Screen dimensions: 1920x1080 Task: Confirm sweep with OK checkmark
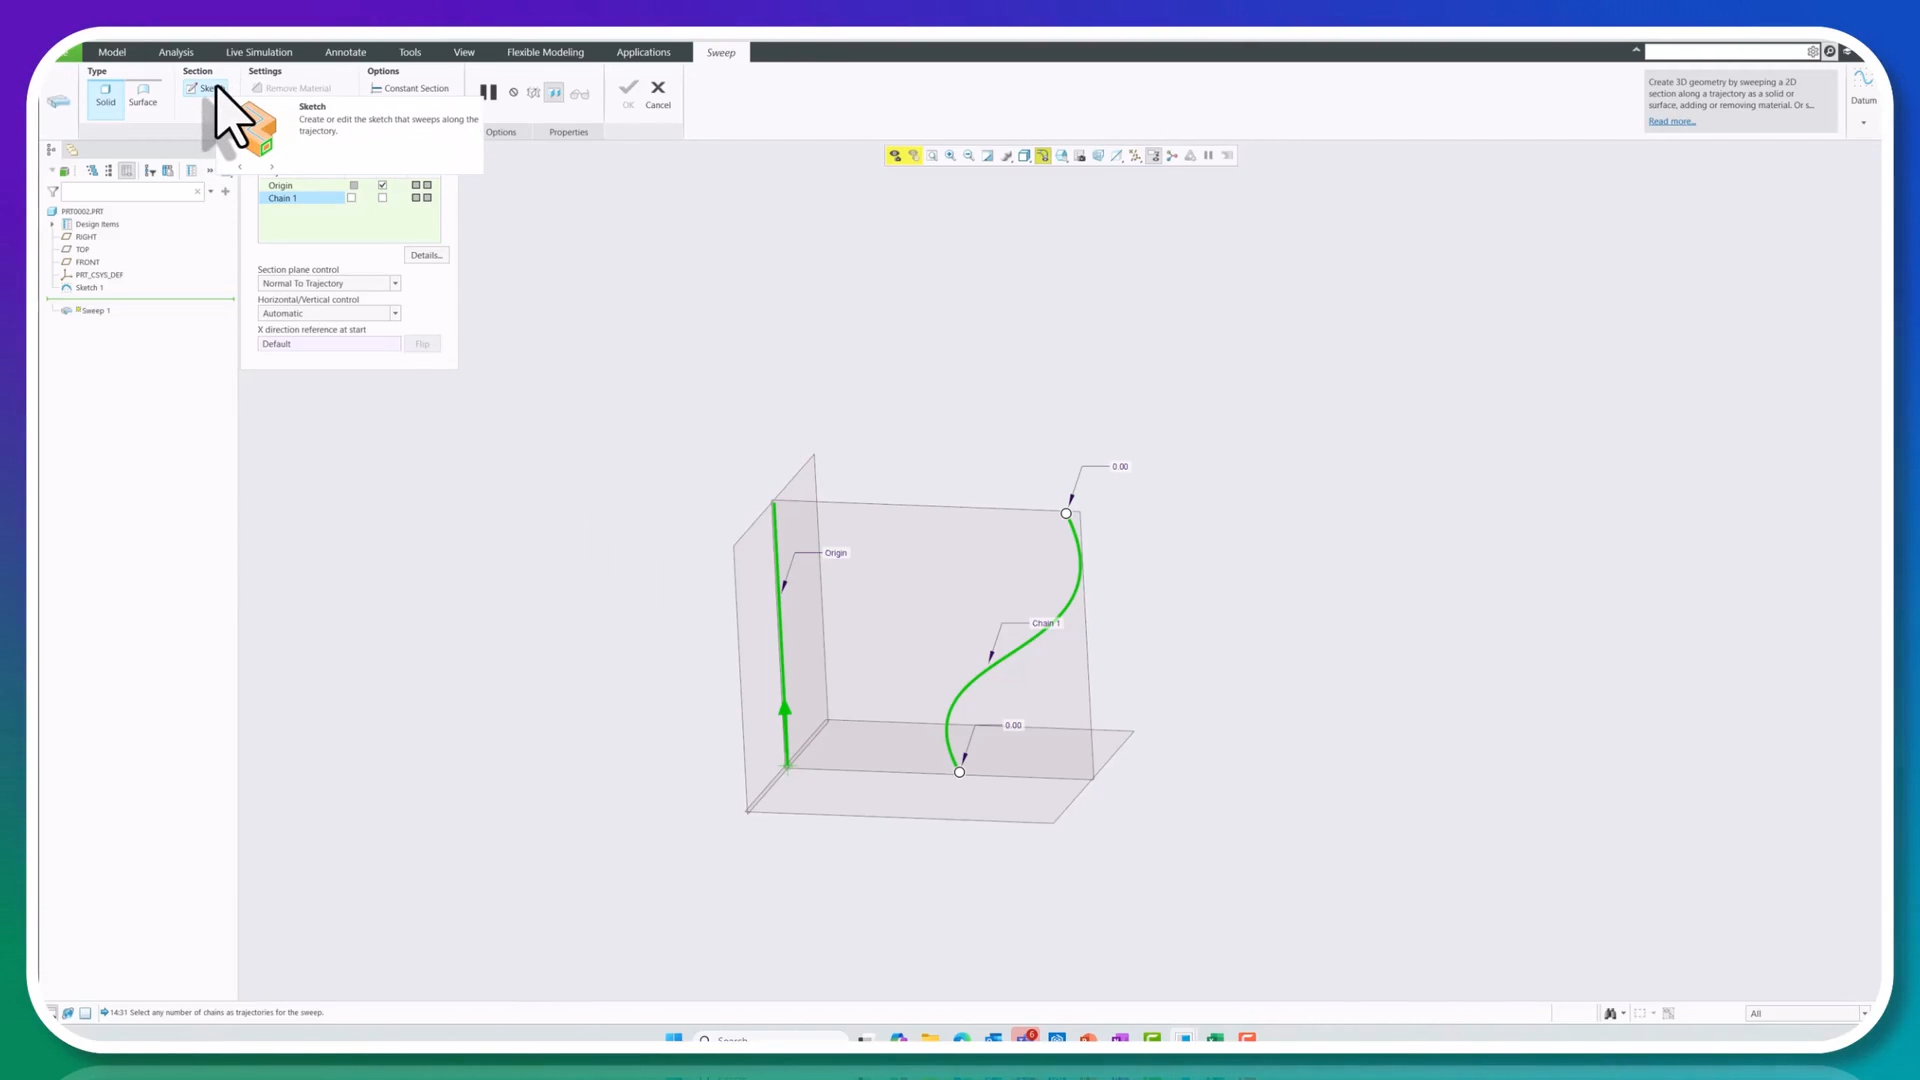pos(628,94)
